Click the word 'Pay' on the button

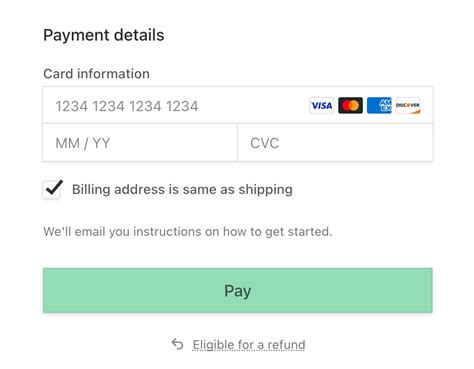click(x=238, y=291)
